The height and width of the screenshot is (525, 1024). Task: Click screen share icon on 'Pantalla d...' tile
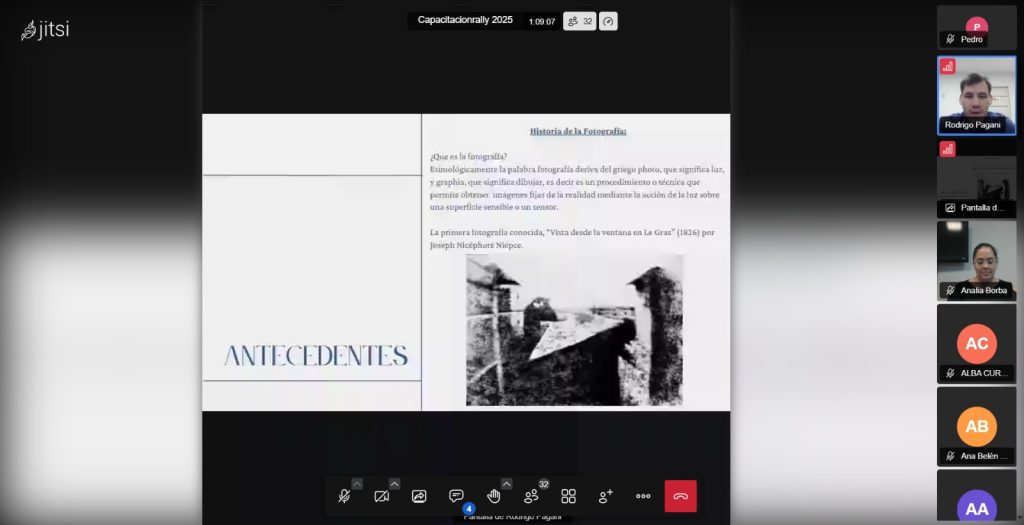950,208
